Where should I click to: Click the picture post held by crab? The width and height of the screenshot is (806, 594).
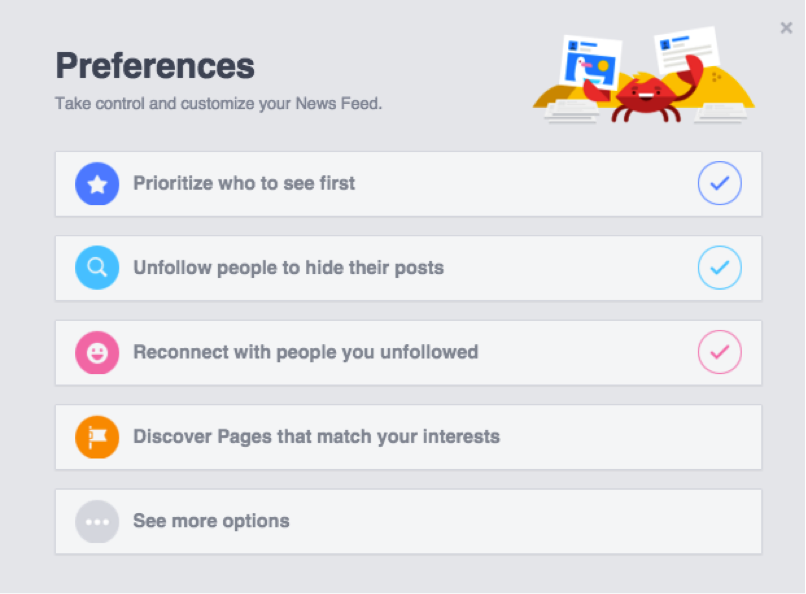[x=591, y=63]
